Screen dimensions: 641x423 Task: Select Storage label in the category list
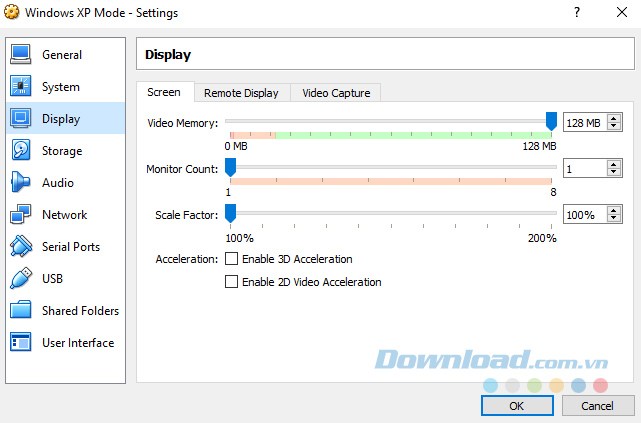pyautogui.click(x=62, y=151)
